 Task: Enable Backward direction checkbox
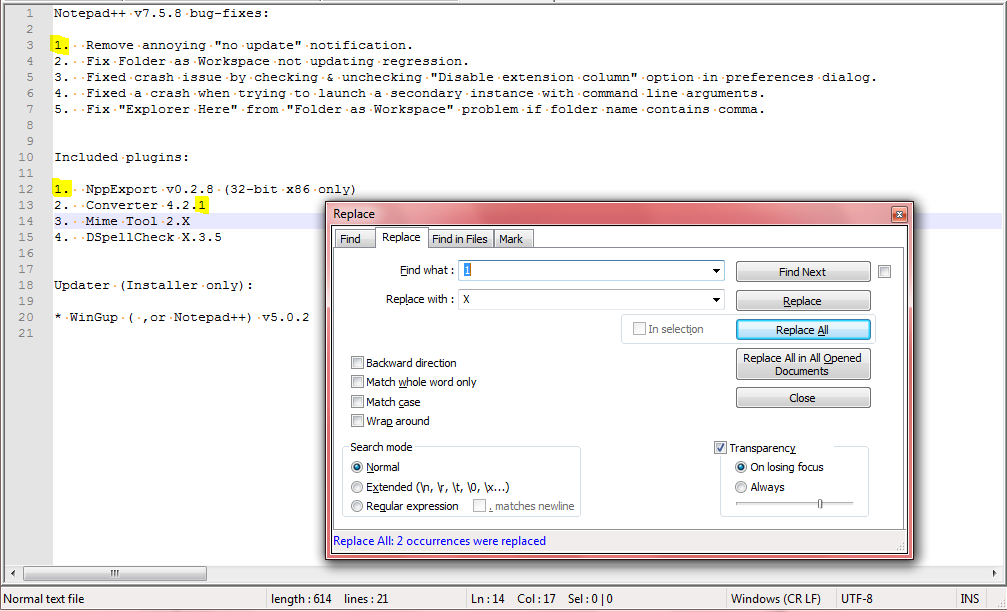click(x=358, y=363)
